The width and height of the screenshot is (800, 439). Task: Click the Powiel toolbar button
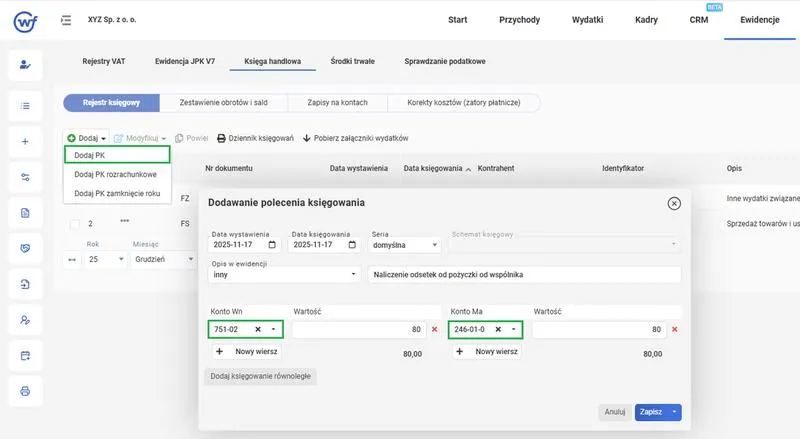click(191, 138)
